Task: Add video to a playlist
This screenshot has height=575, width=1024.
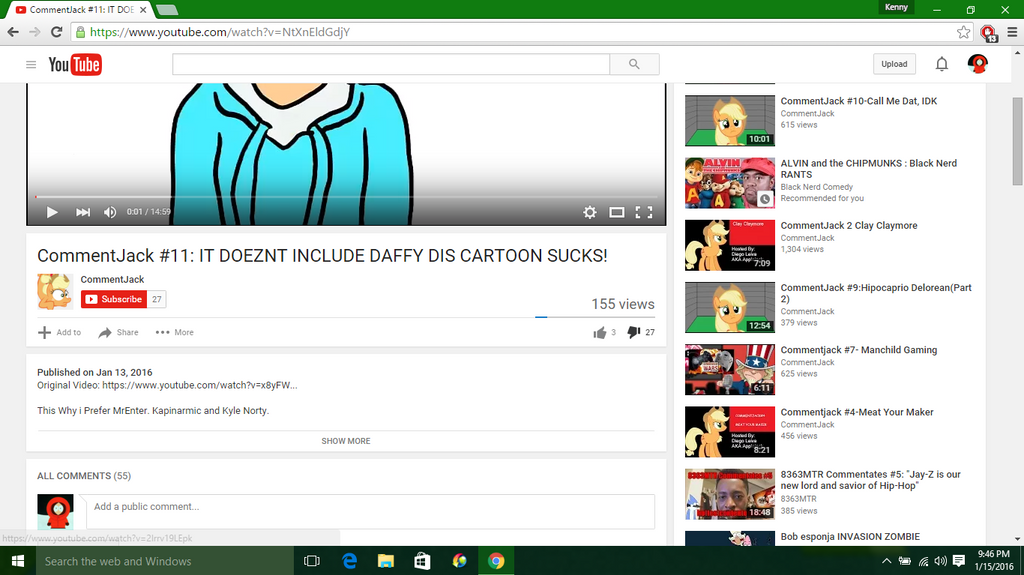Action: click(59, 333)
